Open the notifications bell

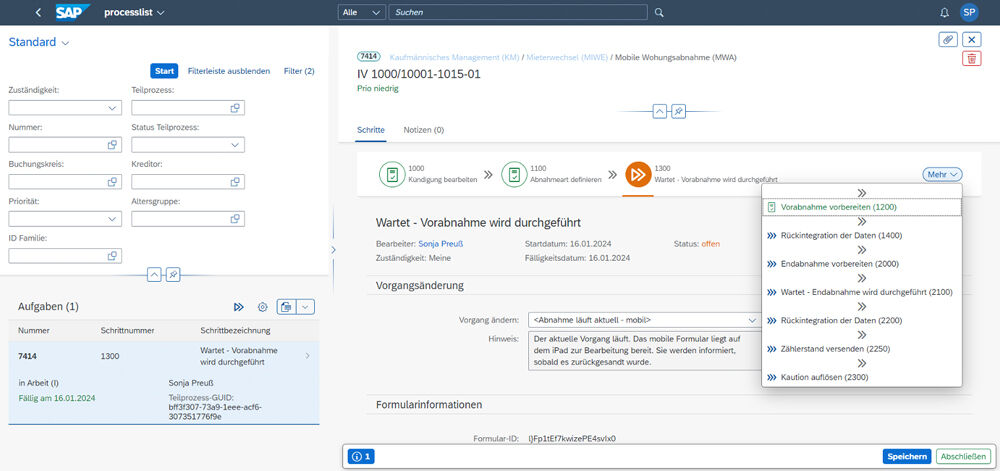[x=945, y=13]
